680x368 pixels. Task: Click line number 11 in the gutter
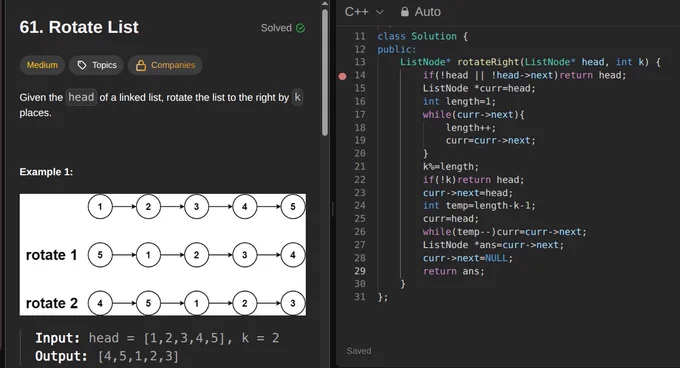point(360,36)
